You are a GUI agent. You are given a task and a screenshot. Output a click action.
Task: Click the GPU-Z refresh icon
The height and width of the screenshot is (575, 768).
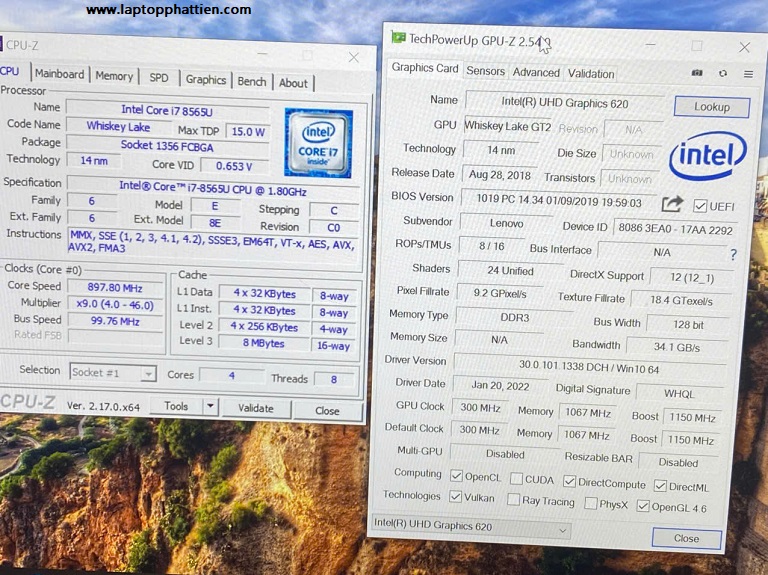[x=723, y=73]
